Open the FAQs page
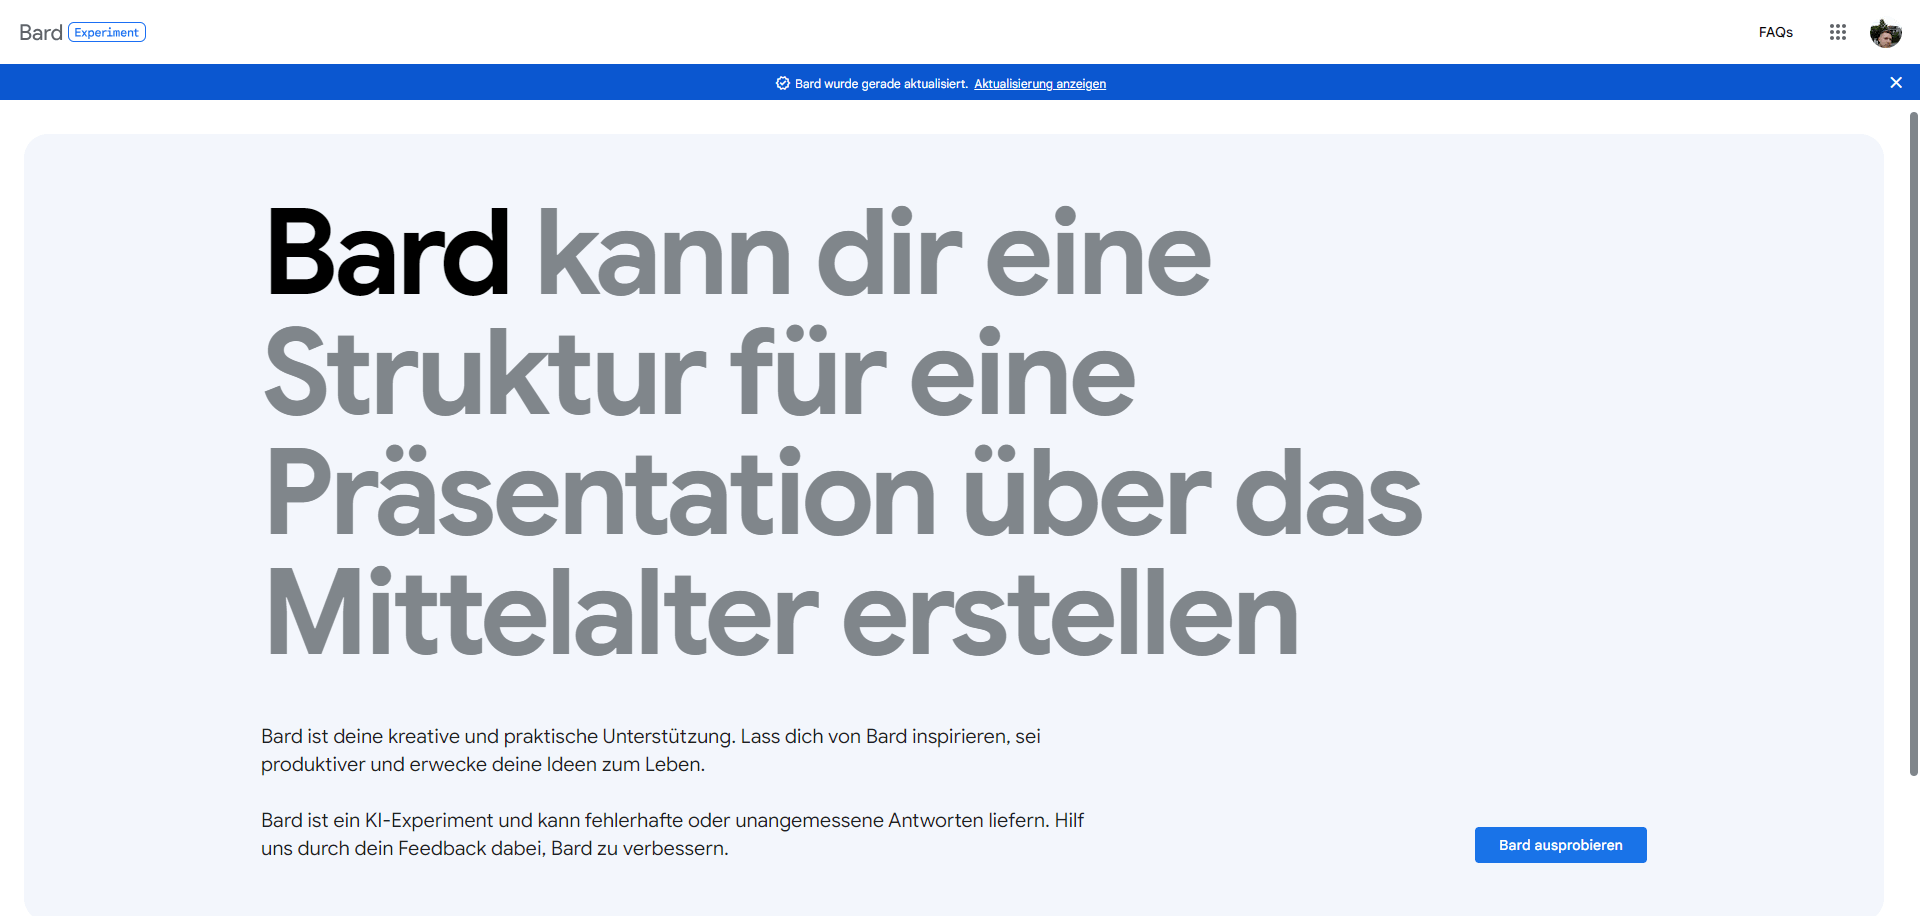The height and width of the screenshot is (916, 1920). click(1775, 32)
